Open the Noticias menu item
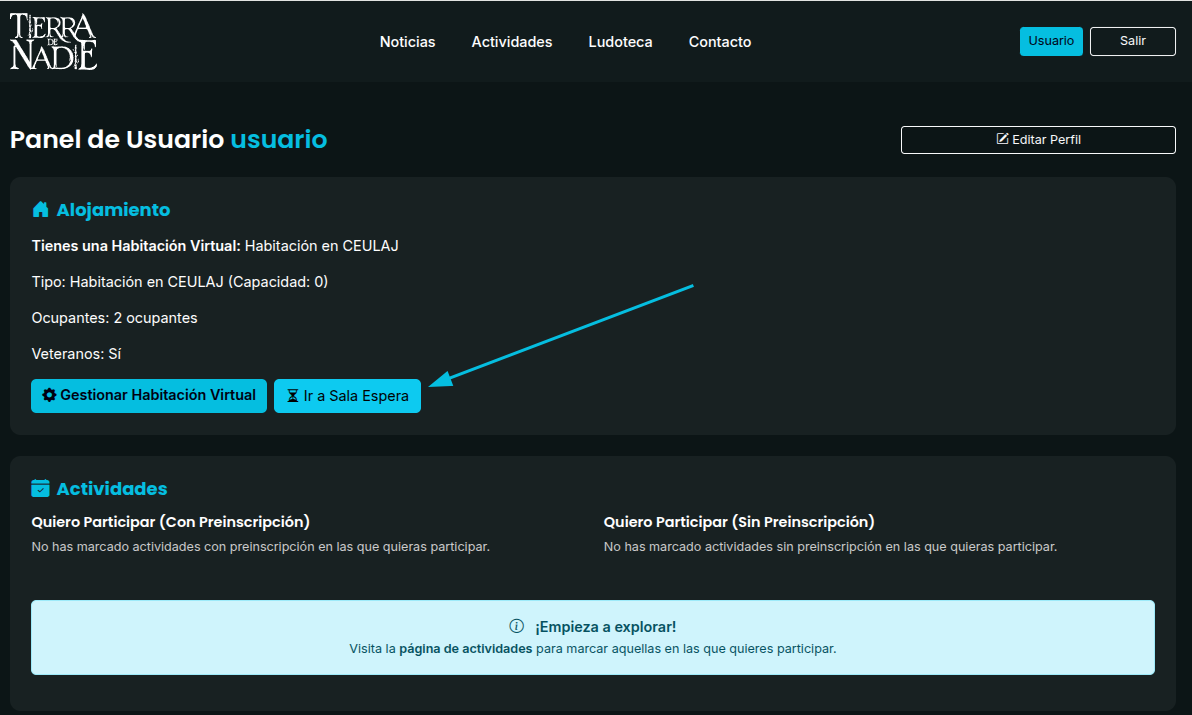 [407, 42]
